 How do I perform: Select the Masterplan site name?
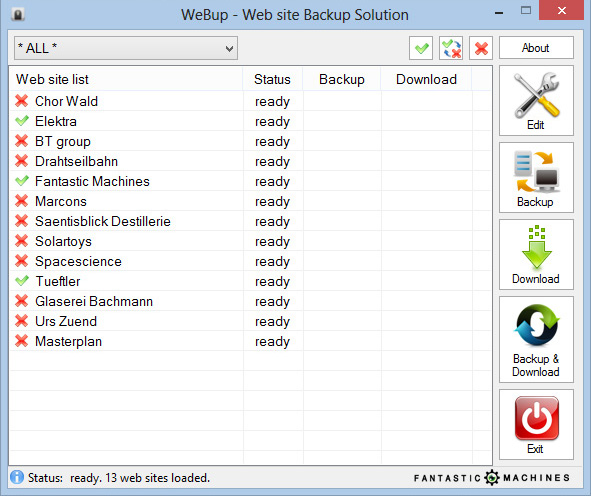pyautogui.click(x=69, y=341)
